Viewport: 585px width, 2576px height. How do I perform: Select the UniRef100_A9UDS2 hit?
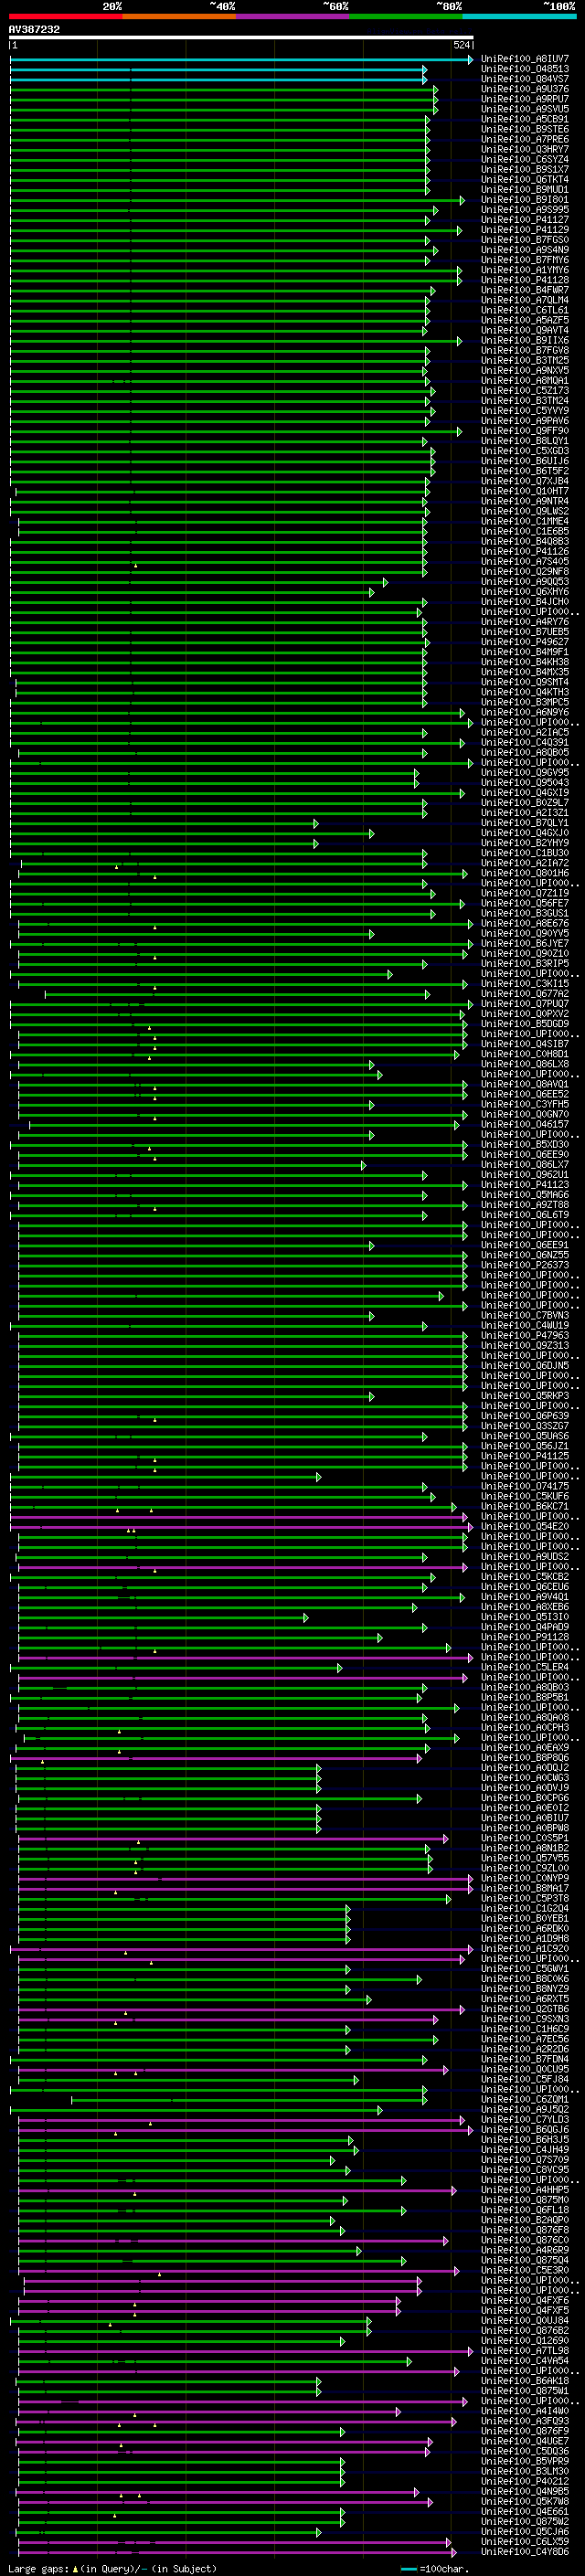525,1556
